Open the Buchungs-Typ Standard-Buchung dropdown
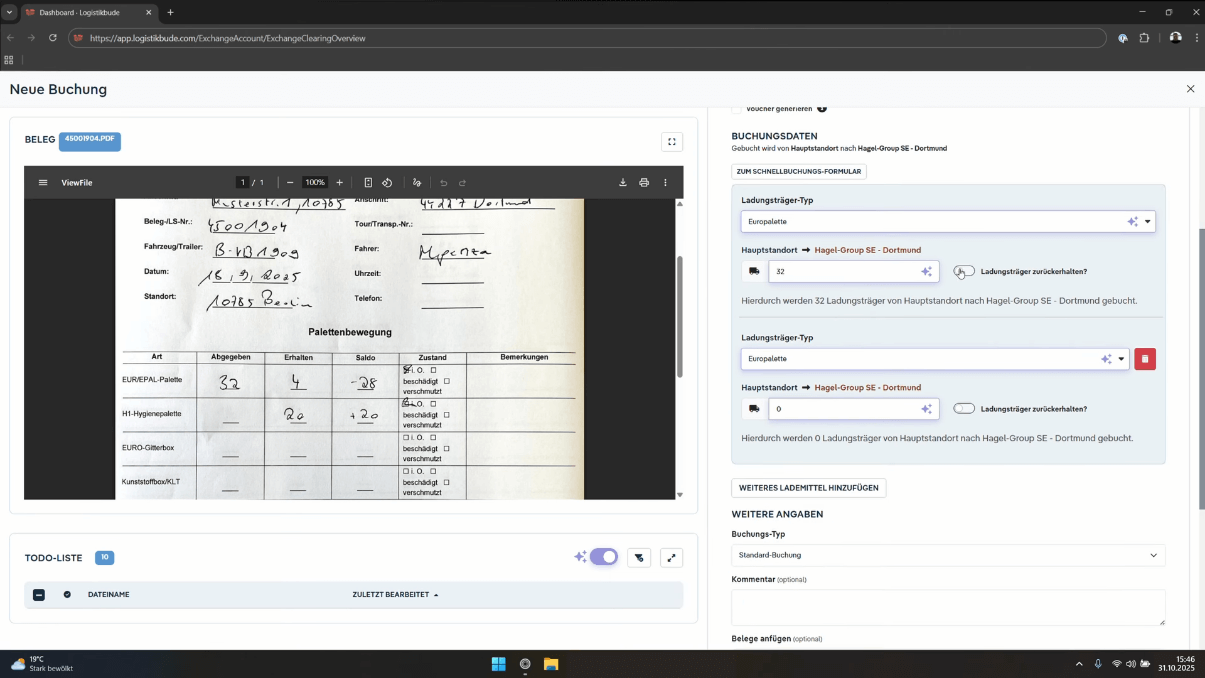1205x678 pixels. click(x=948, y=555)
